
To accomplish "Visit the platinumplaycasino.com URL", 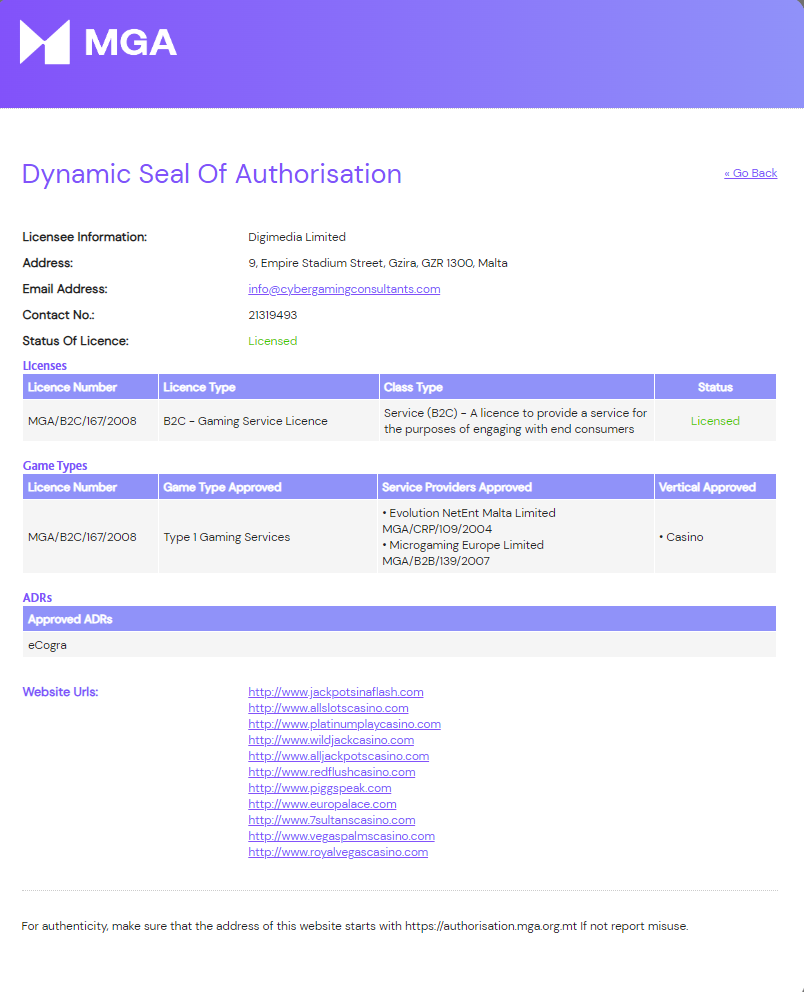I will click(344, 724).
